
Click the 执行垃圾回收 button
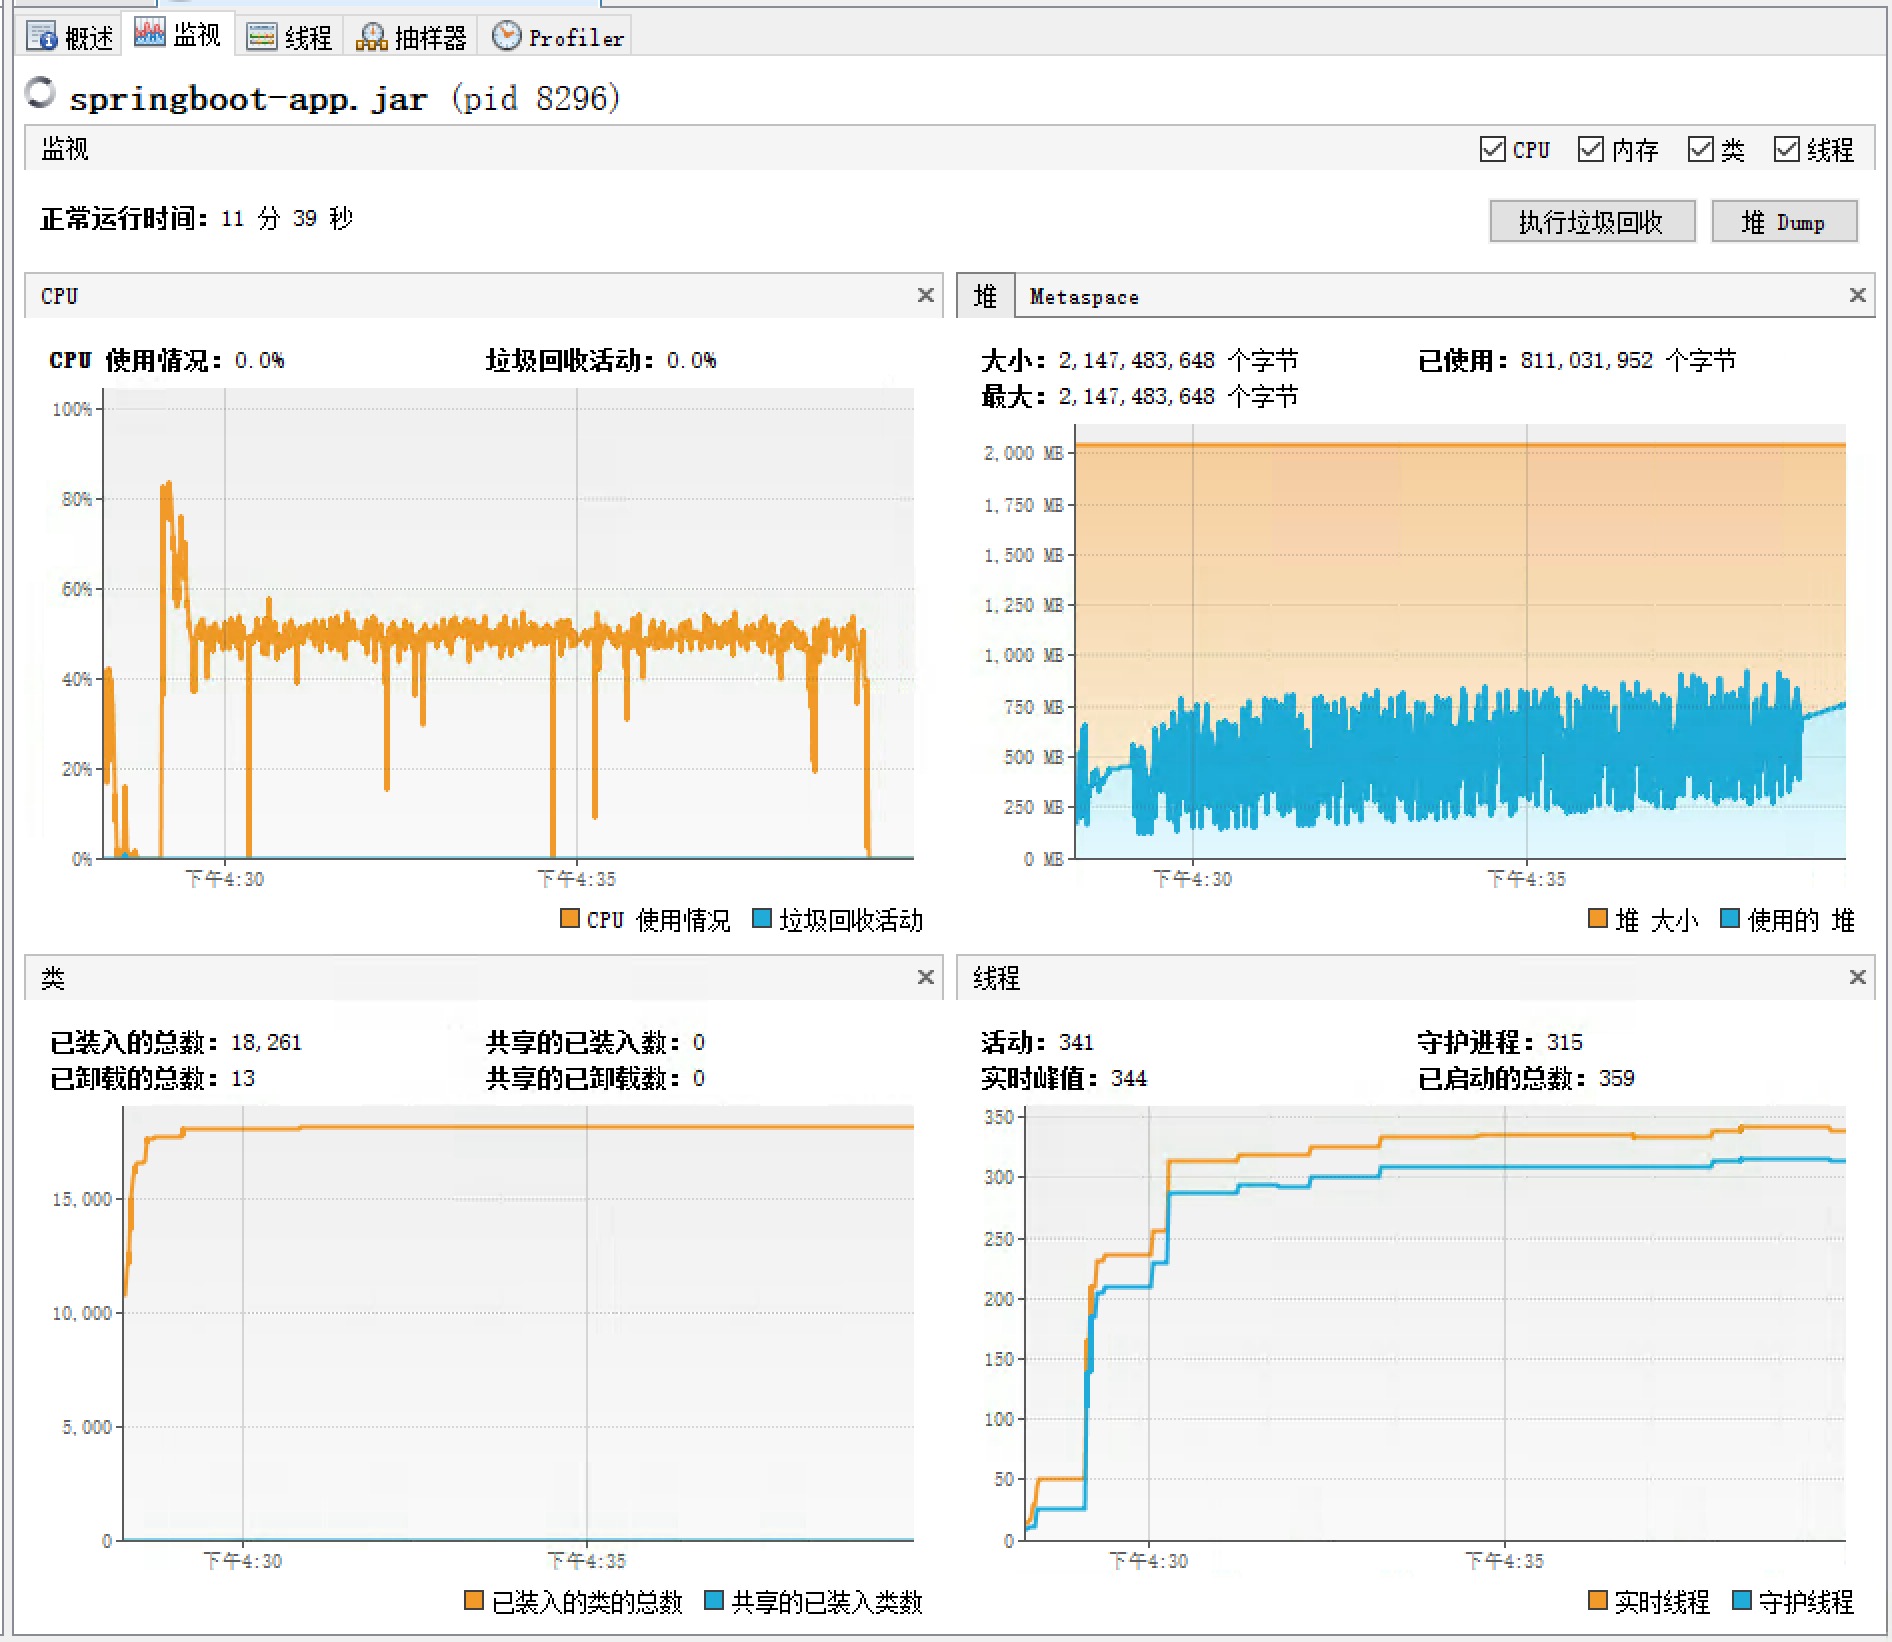(x=1592, y=222)
